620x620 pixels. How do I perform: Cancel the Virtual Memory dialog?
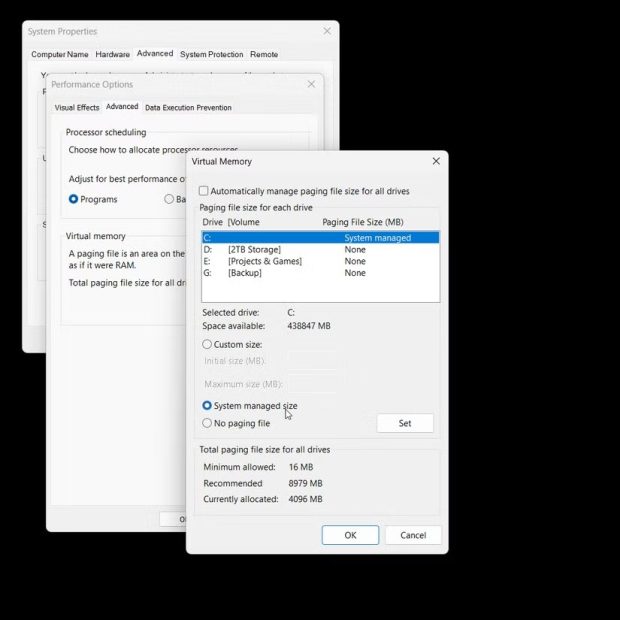coord(413,535)
